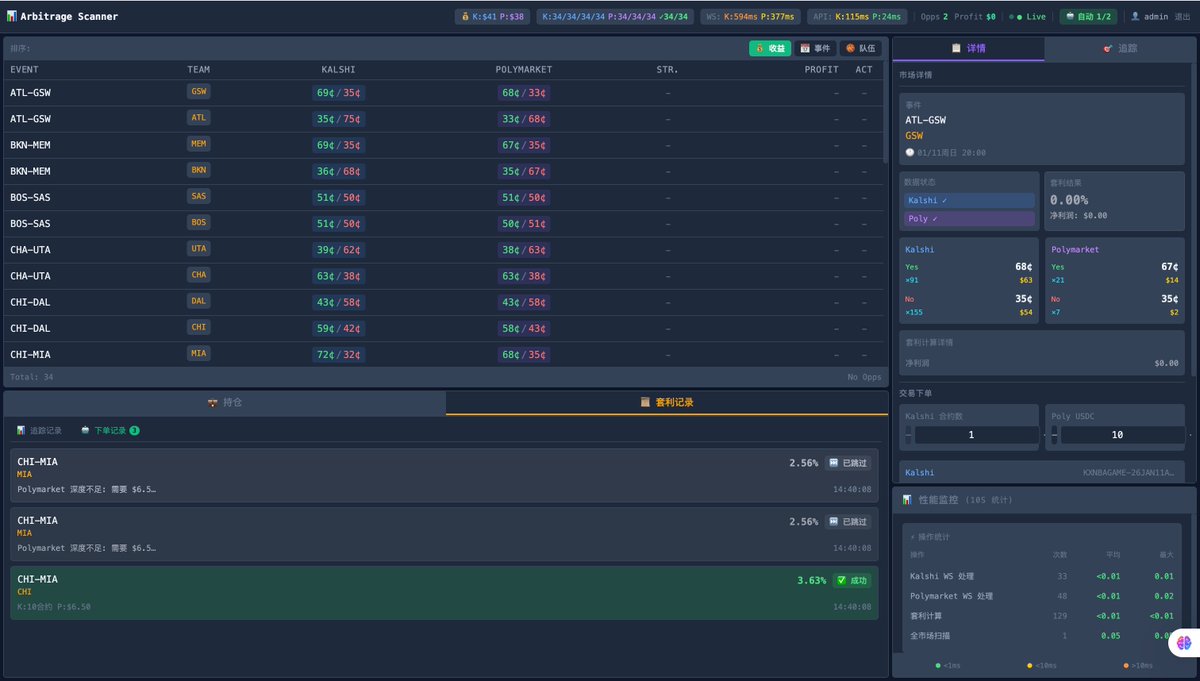The height and width of the screenshot is (681, 1200).
Task: Click the Kalshi WS 处理 stats row
Action: (x=1041, y=576)
